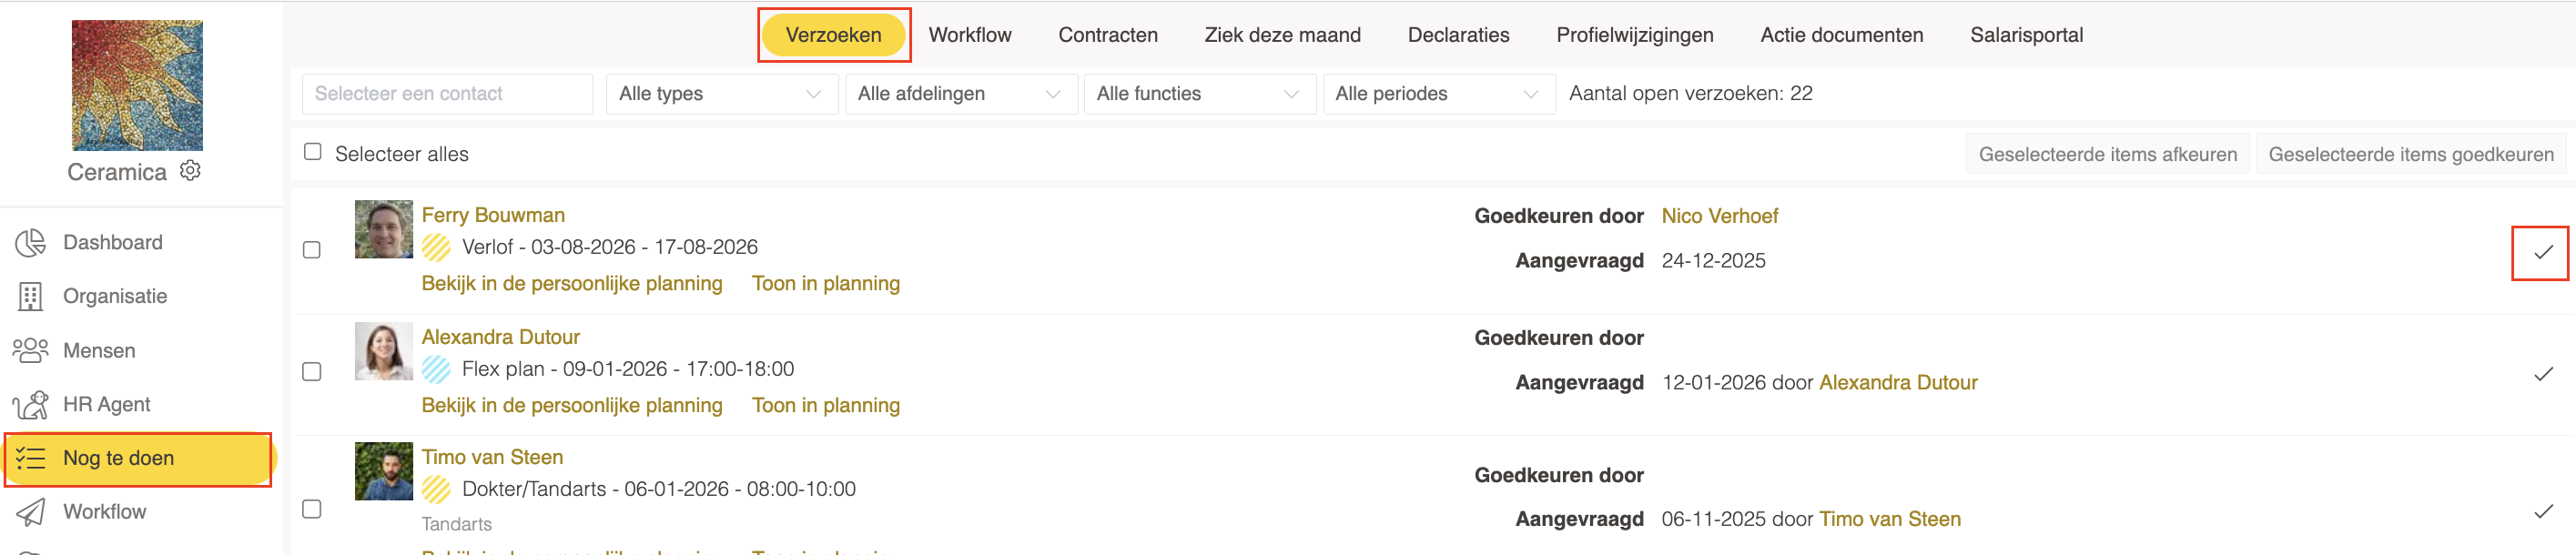The width and height of the screenshot is (2576, 555).
Task: Select Ferry Bouwman's request checkbox
Action: (x=312, y=250)
